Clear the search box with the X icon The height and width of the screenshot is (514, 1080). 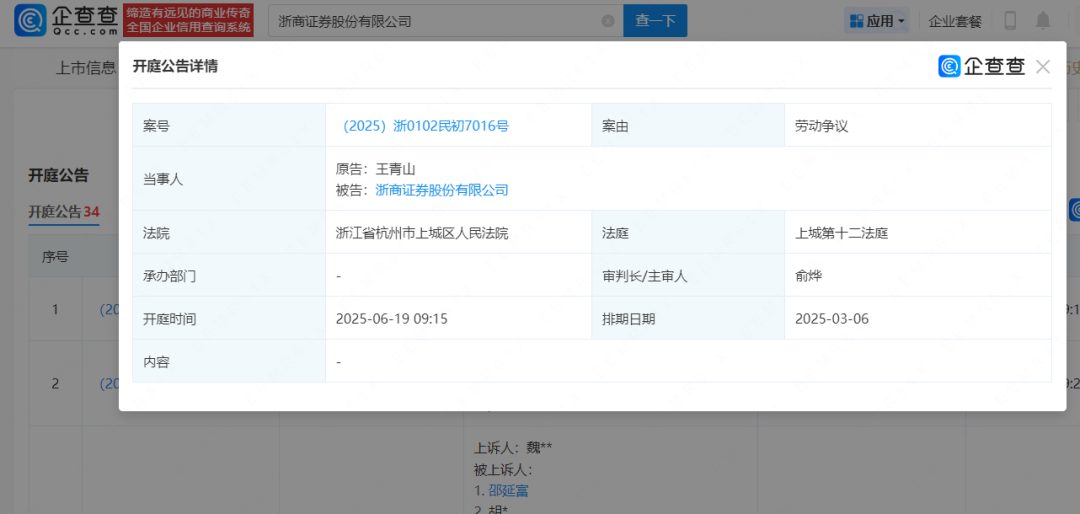(x=608, y=21)
